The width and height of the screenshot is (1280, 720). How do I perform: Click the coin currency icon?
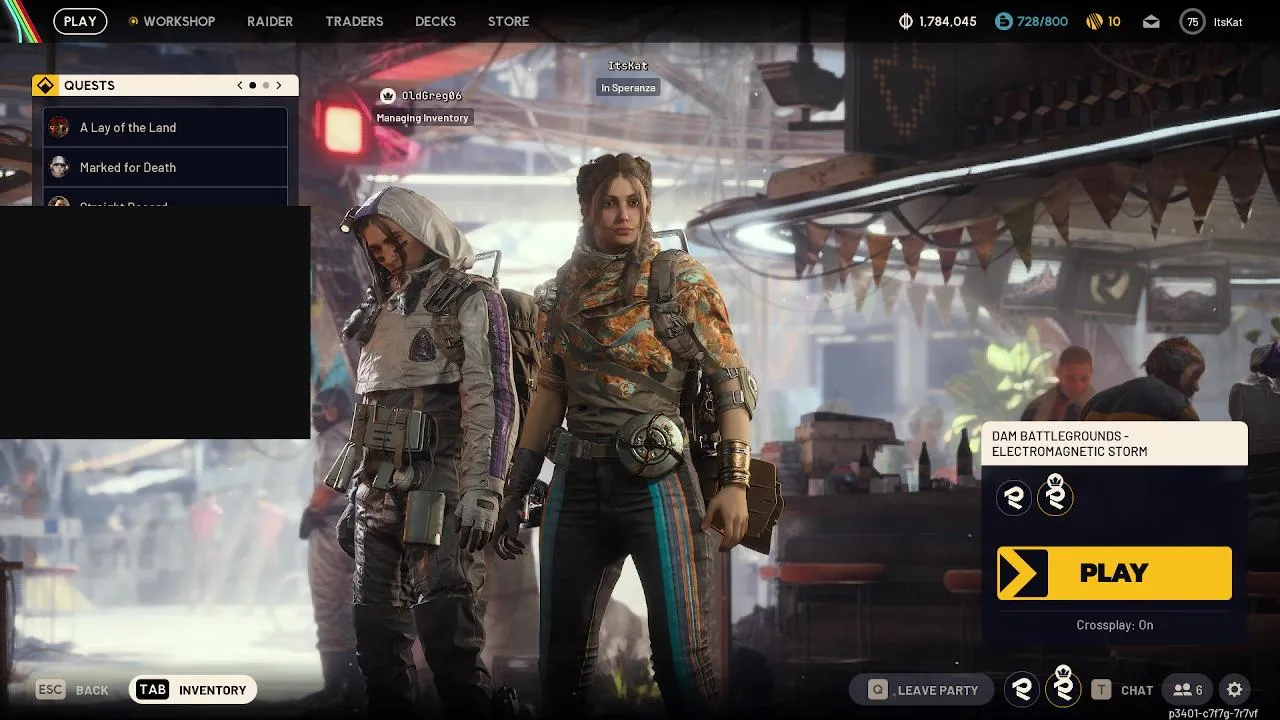(x=906, y=21)
